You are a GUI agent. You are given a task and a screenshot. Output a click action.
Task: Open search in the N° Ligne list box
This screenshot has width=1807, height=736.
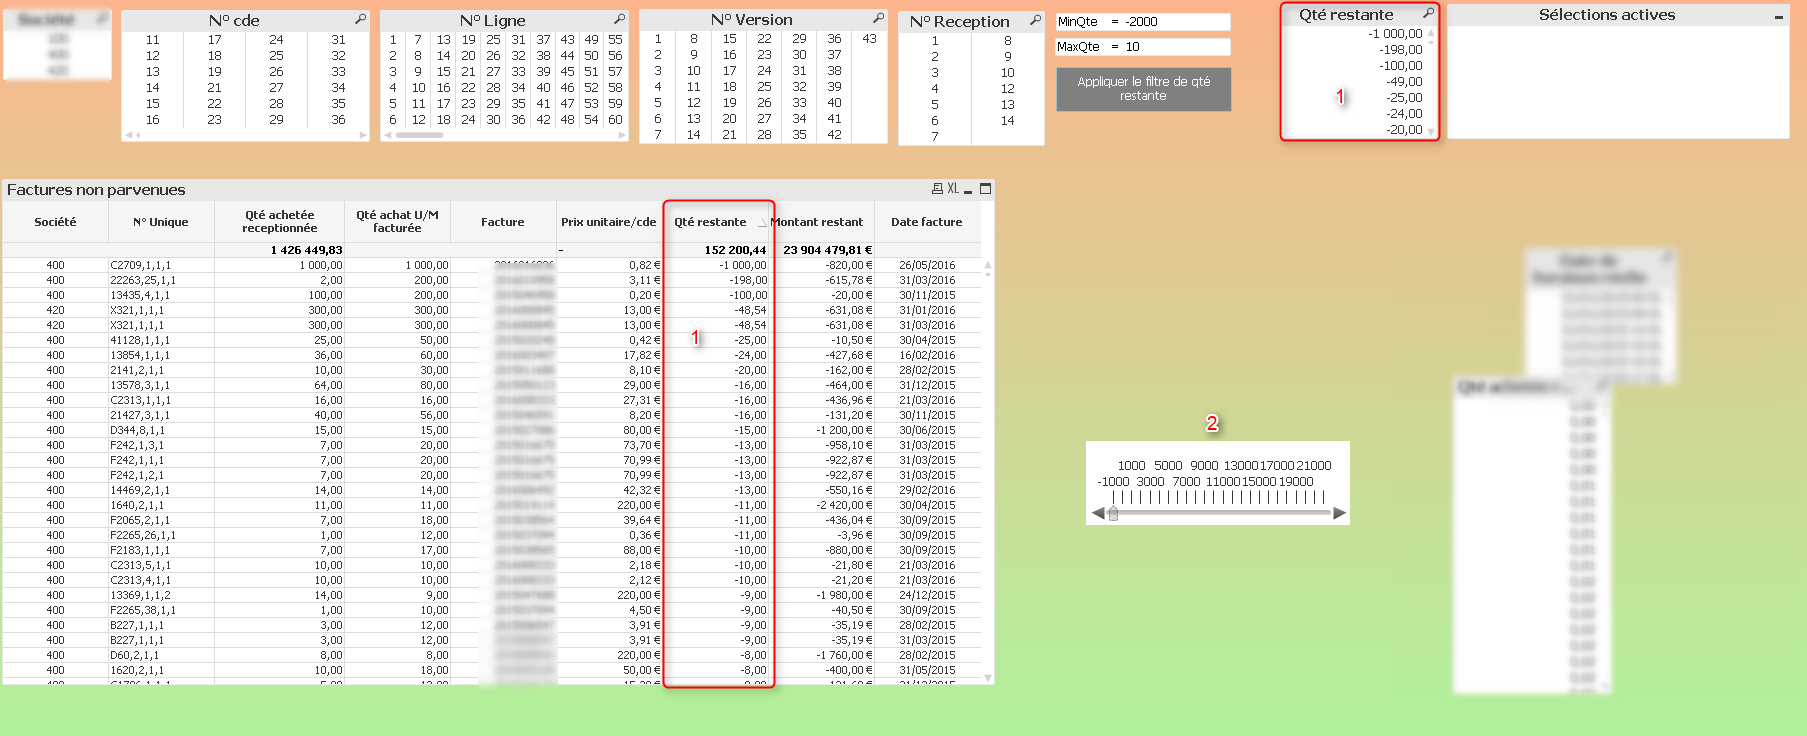(619, 19)
